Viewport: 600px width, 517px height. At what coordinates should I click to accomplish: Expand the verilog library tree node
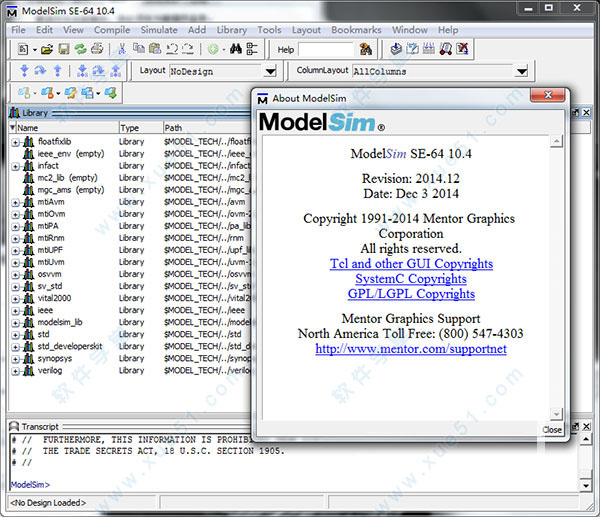click(x=16, y=371)
